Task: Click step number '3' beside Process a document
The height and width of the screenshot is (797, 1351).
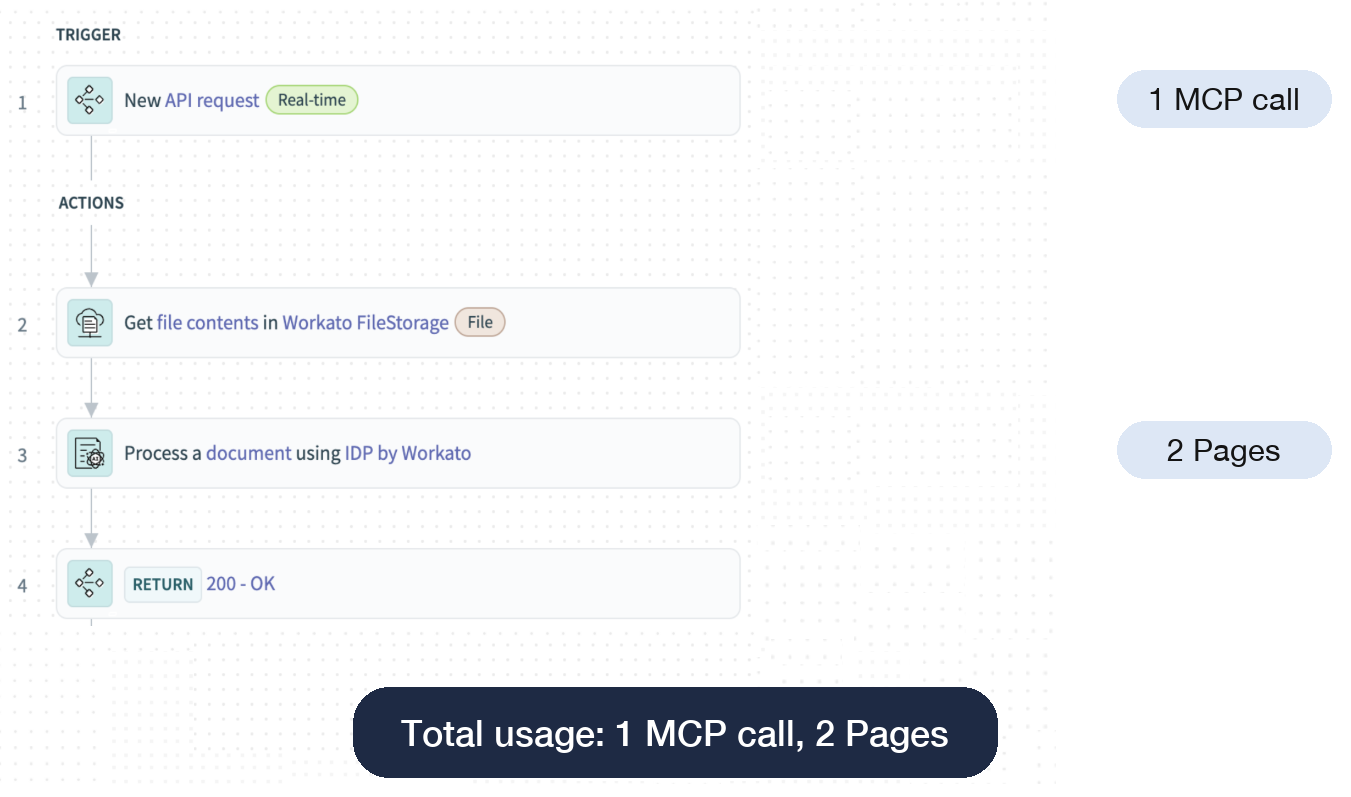Action: (x=23, y=455)
